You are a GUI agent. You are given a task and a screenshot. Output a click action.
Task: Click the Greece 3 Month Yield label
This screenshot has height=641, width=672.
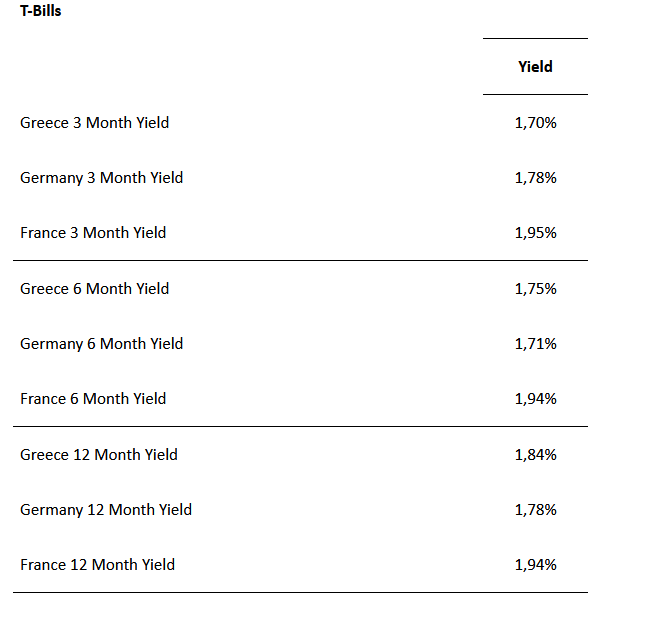point(94,123)
